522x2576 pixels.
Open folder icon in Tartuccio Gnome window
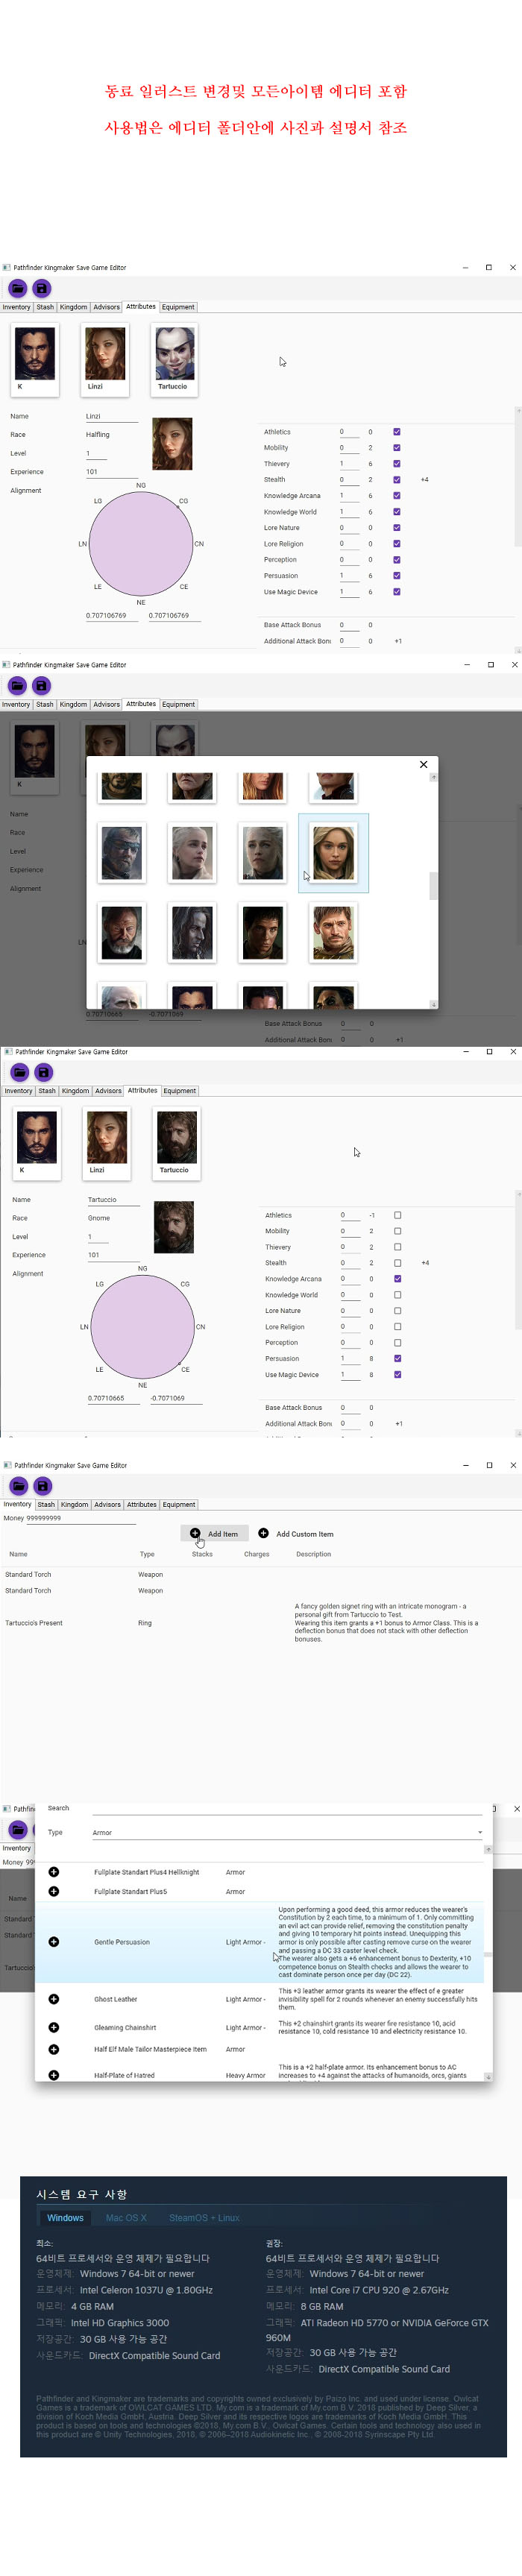pyautogui.click(x=19, y=1072)
